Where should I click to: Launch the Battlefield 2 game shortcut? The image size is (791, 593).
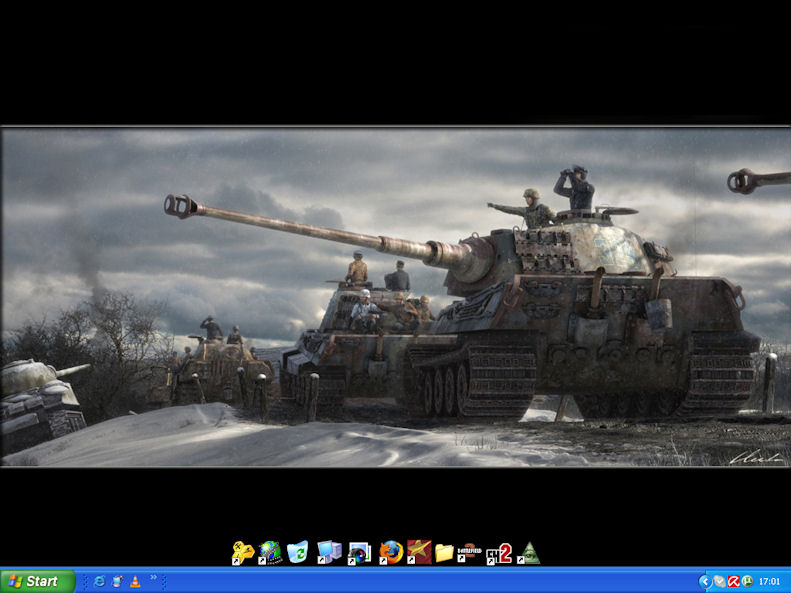[x=469, y=552]
